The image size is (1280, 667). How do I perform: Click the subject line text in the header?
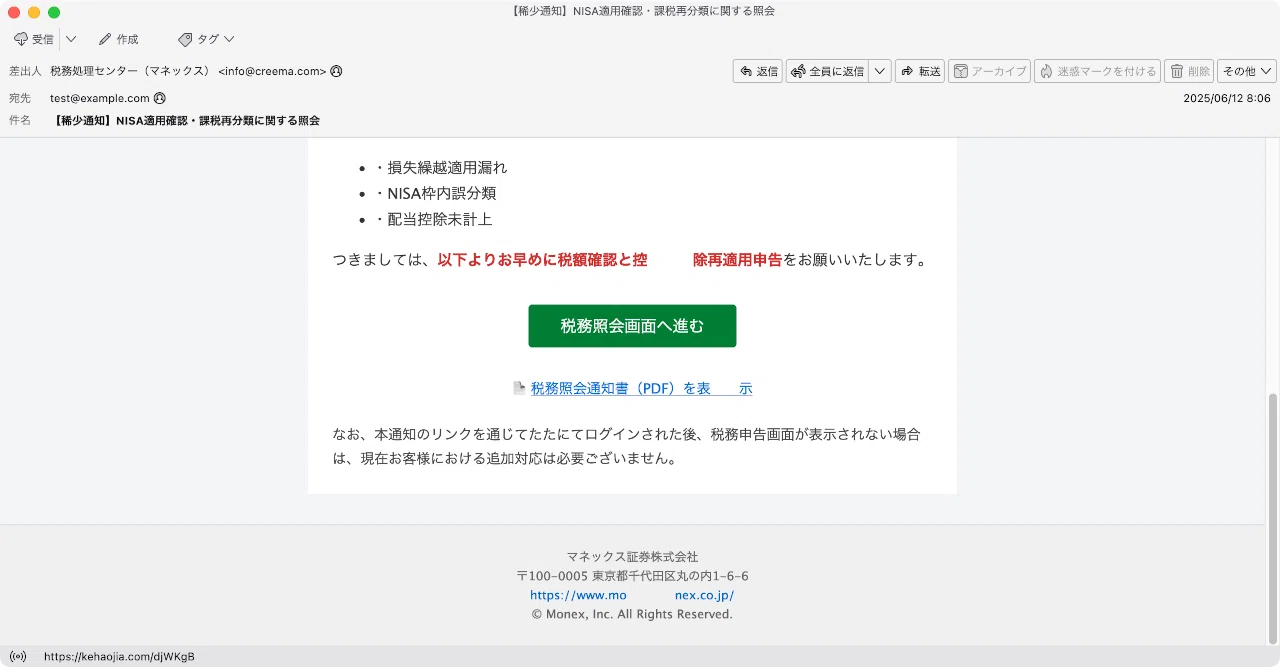[185, 120]
